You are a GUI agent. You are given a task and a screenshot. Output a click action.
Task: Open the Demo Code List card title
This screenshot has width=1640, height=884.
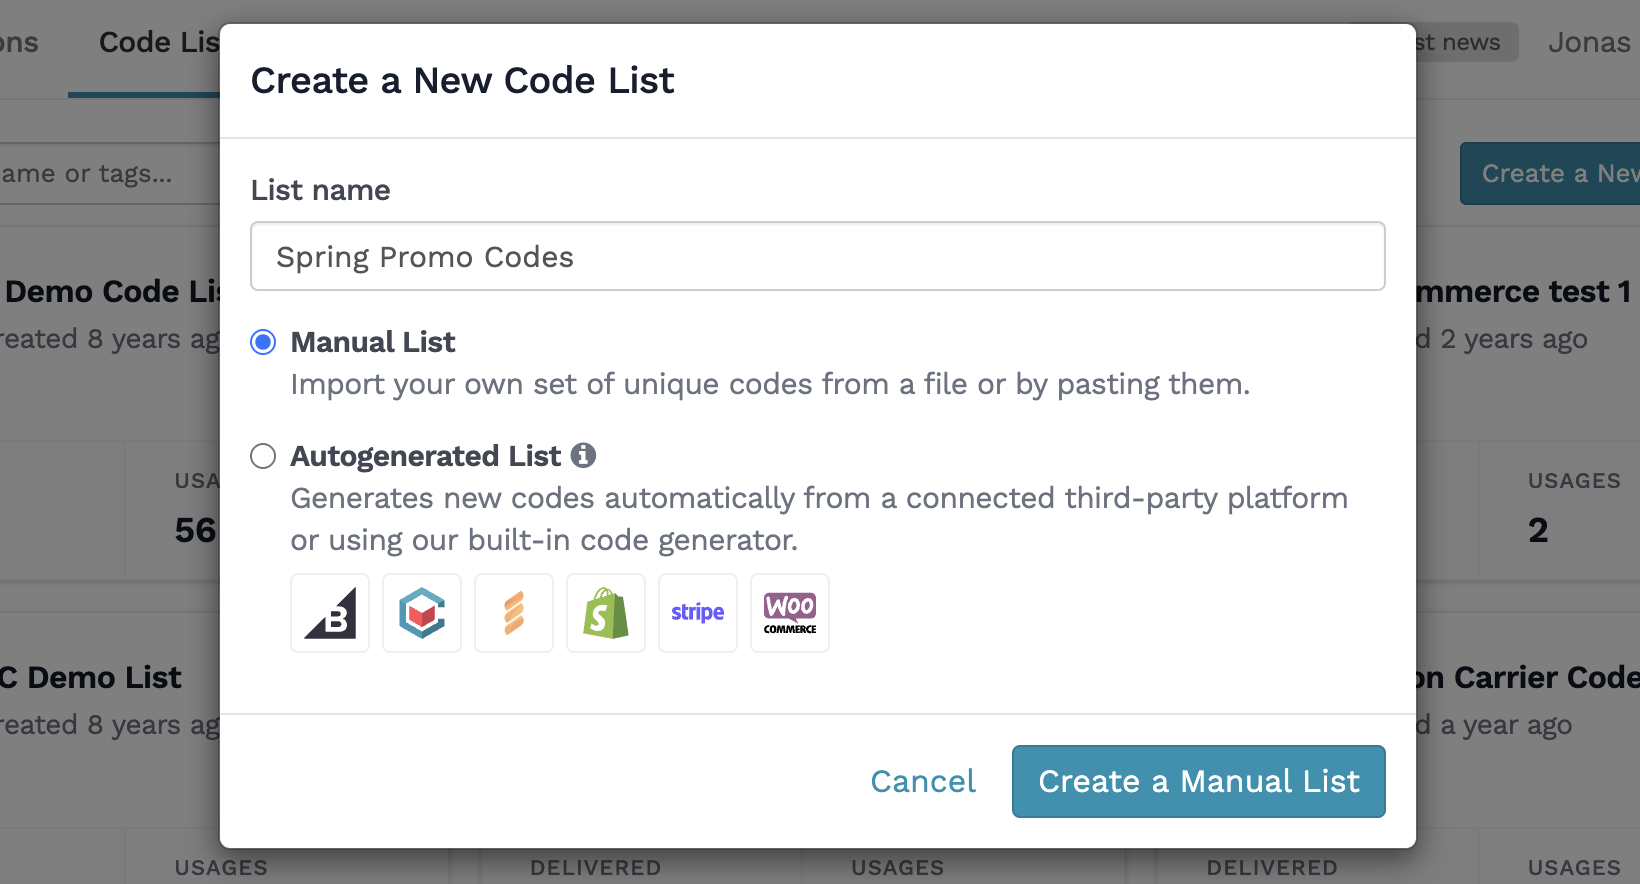click(110, 292)
